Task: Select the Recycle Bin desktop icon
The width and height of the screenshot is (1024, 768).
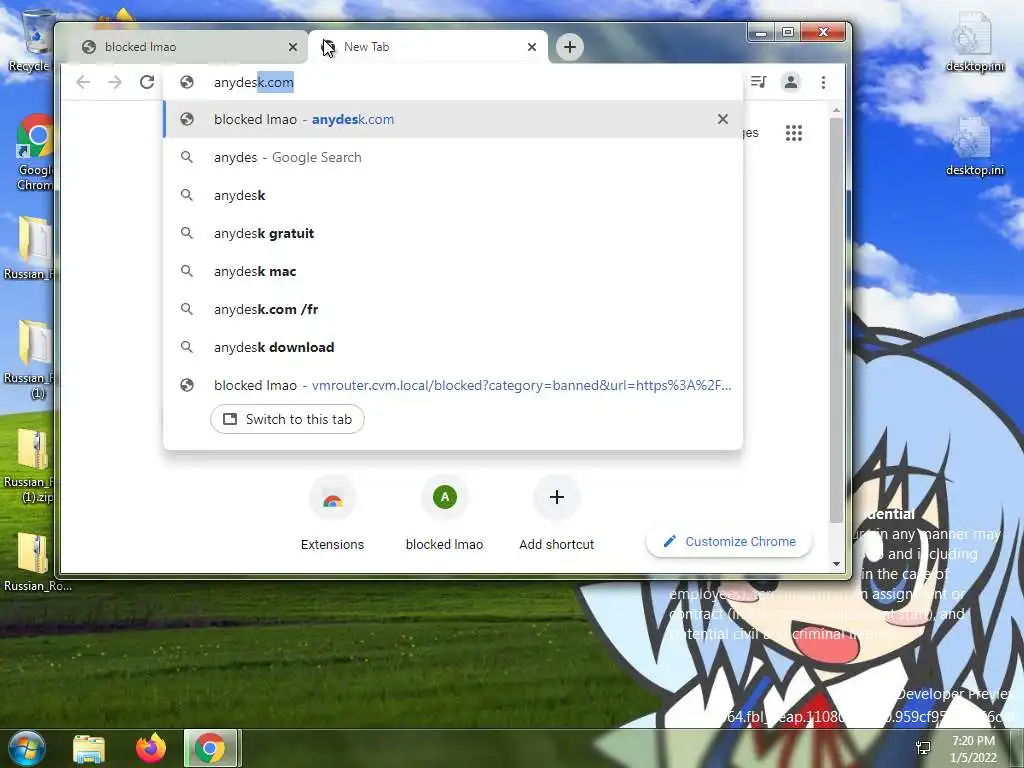Action: [29, 40]
